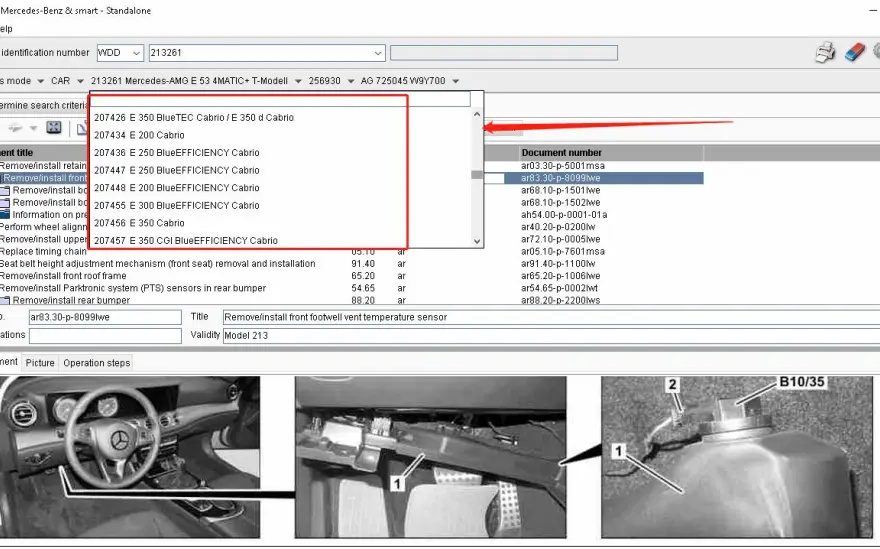Switch to the Operation steps tab

(97, 363)
